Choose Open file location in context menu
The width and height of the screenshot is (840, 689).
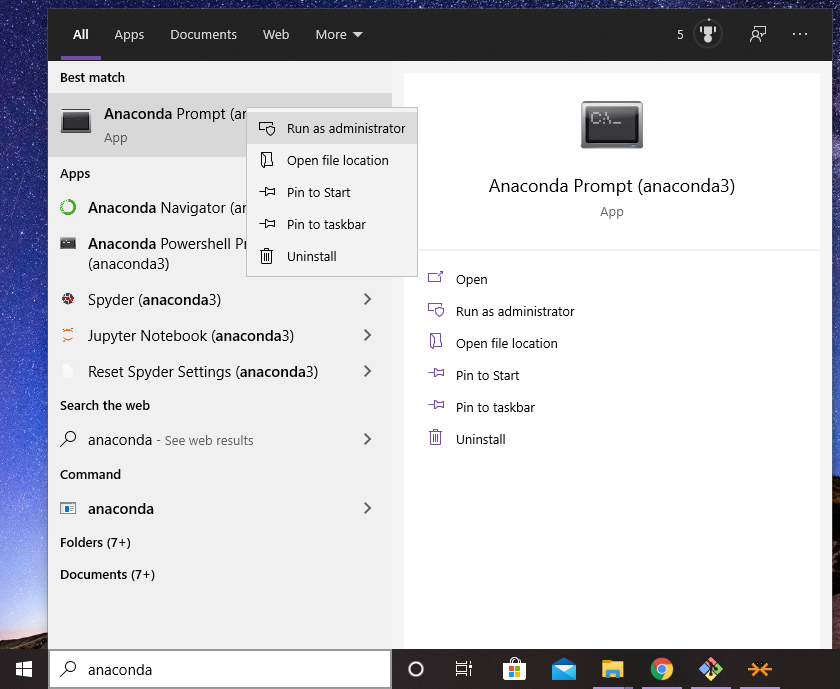coord(332,160)
